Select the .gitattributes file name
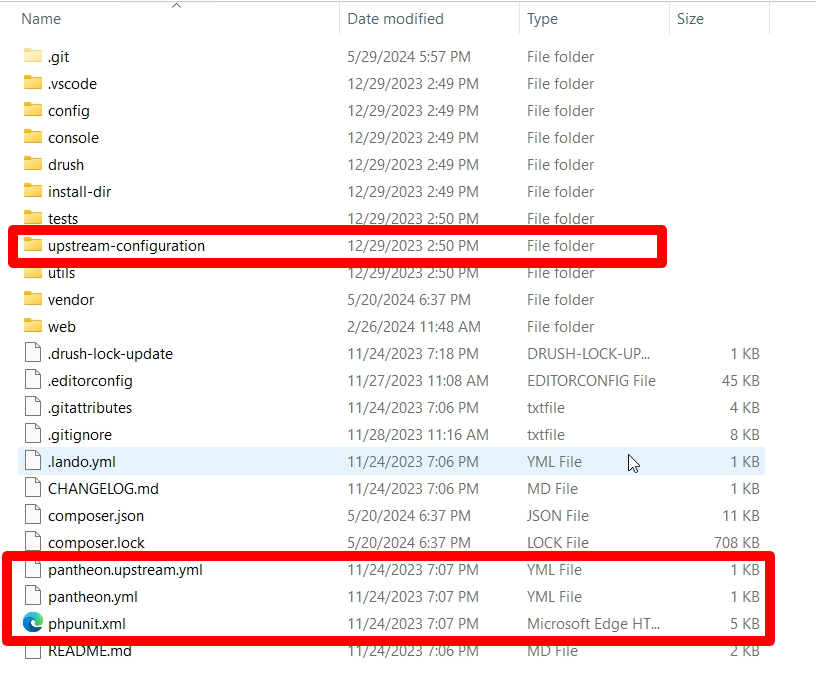 (x=90, y=408)
